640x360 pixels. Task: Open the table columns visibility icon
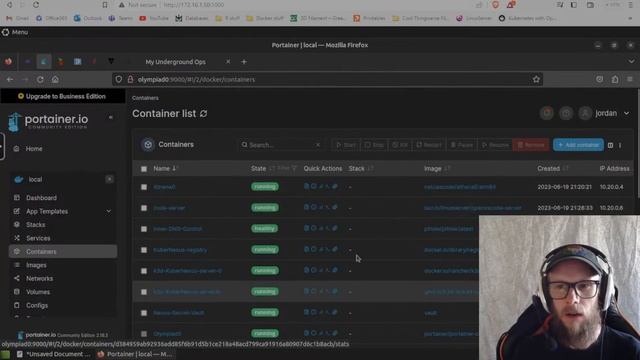tap(610, 145)
